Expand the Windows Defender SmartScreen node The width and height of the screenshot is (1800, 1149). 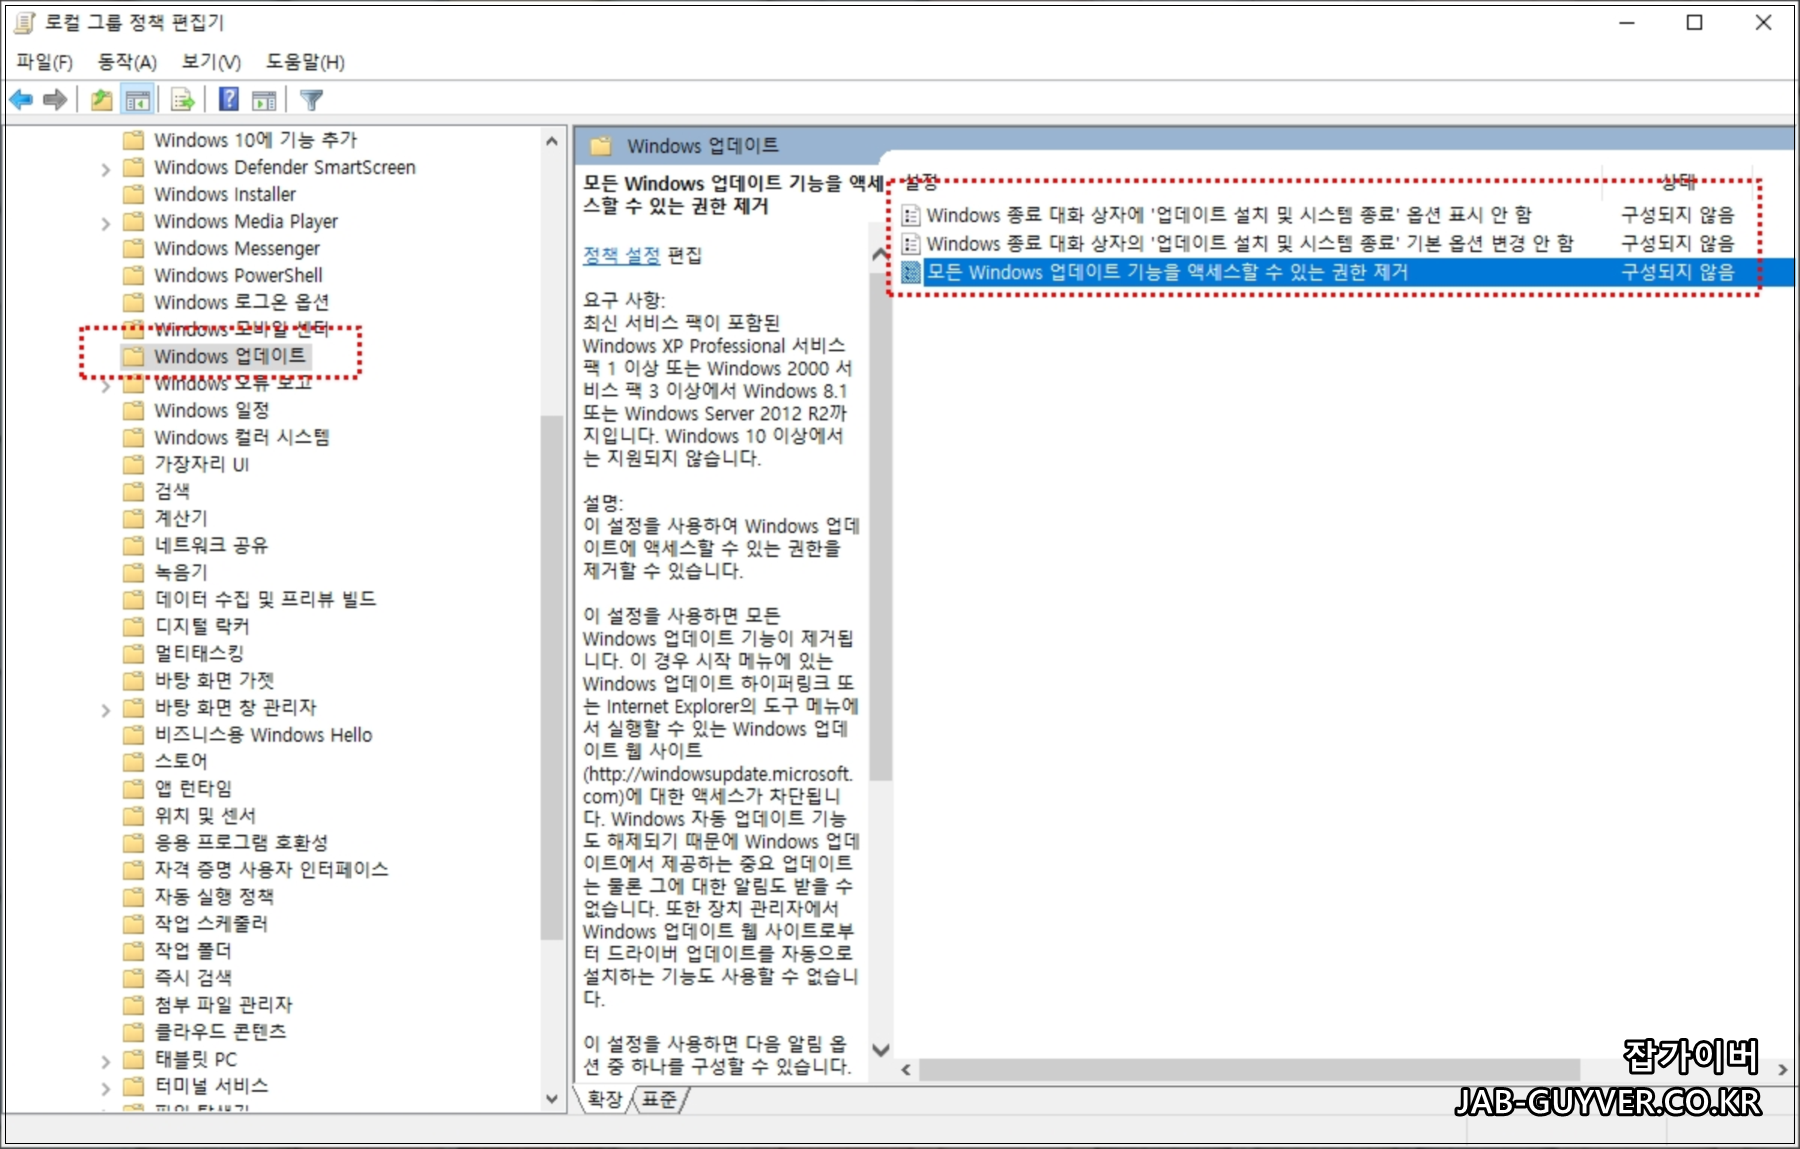tap(106, 169)
